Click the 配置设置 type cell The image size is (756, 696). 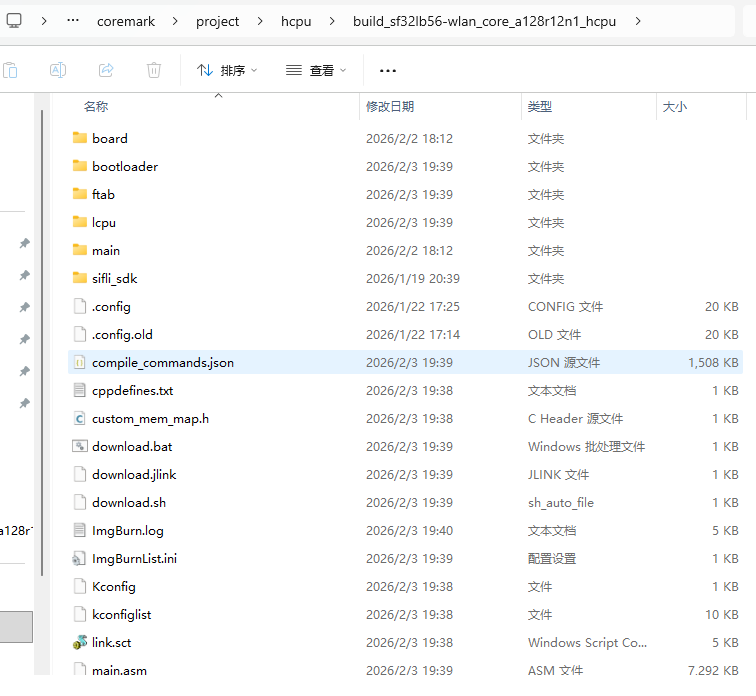pos(552,558)
